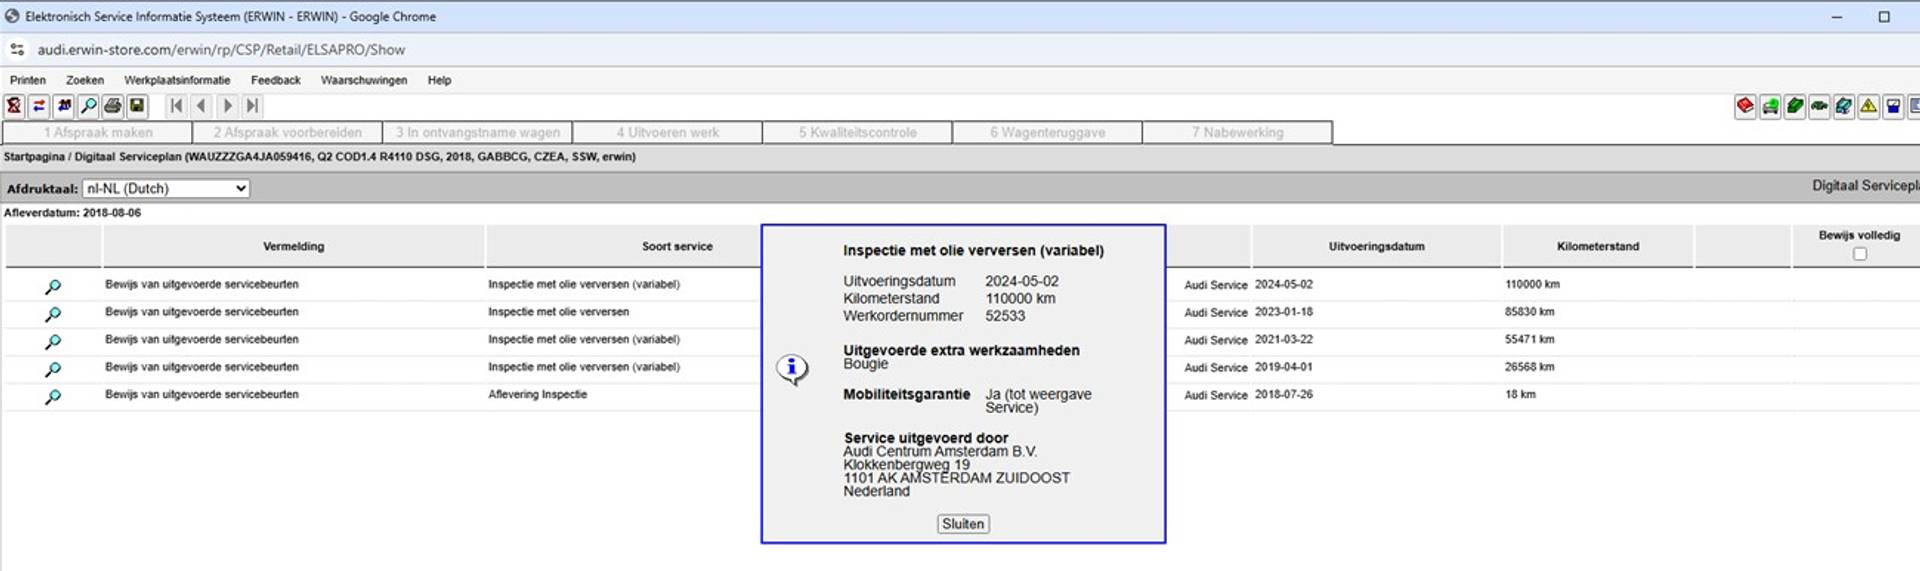
Task: Click the red hourglass icon in the toolbar
Action: [x=14, y=105]
